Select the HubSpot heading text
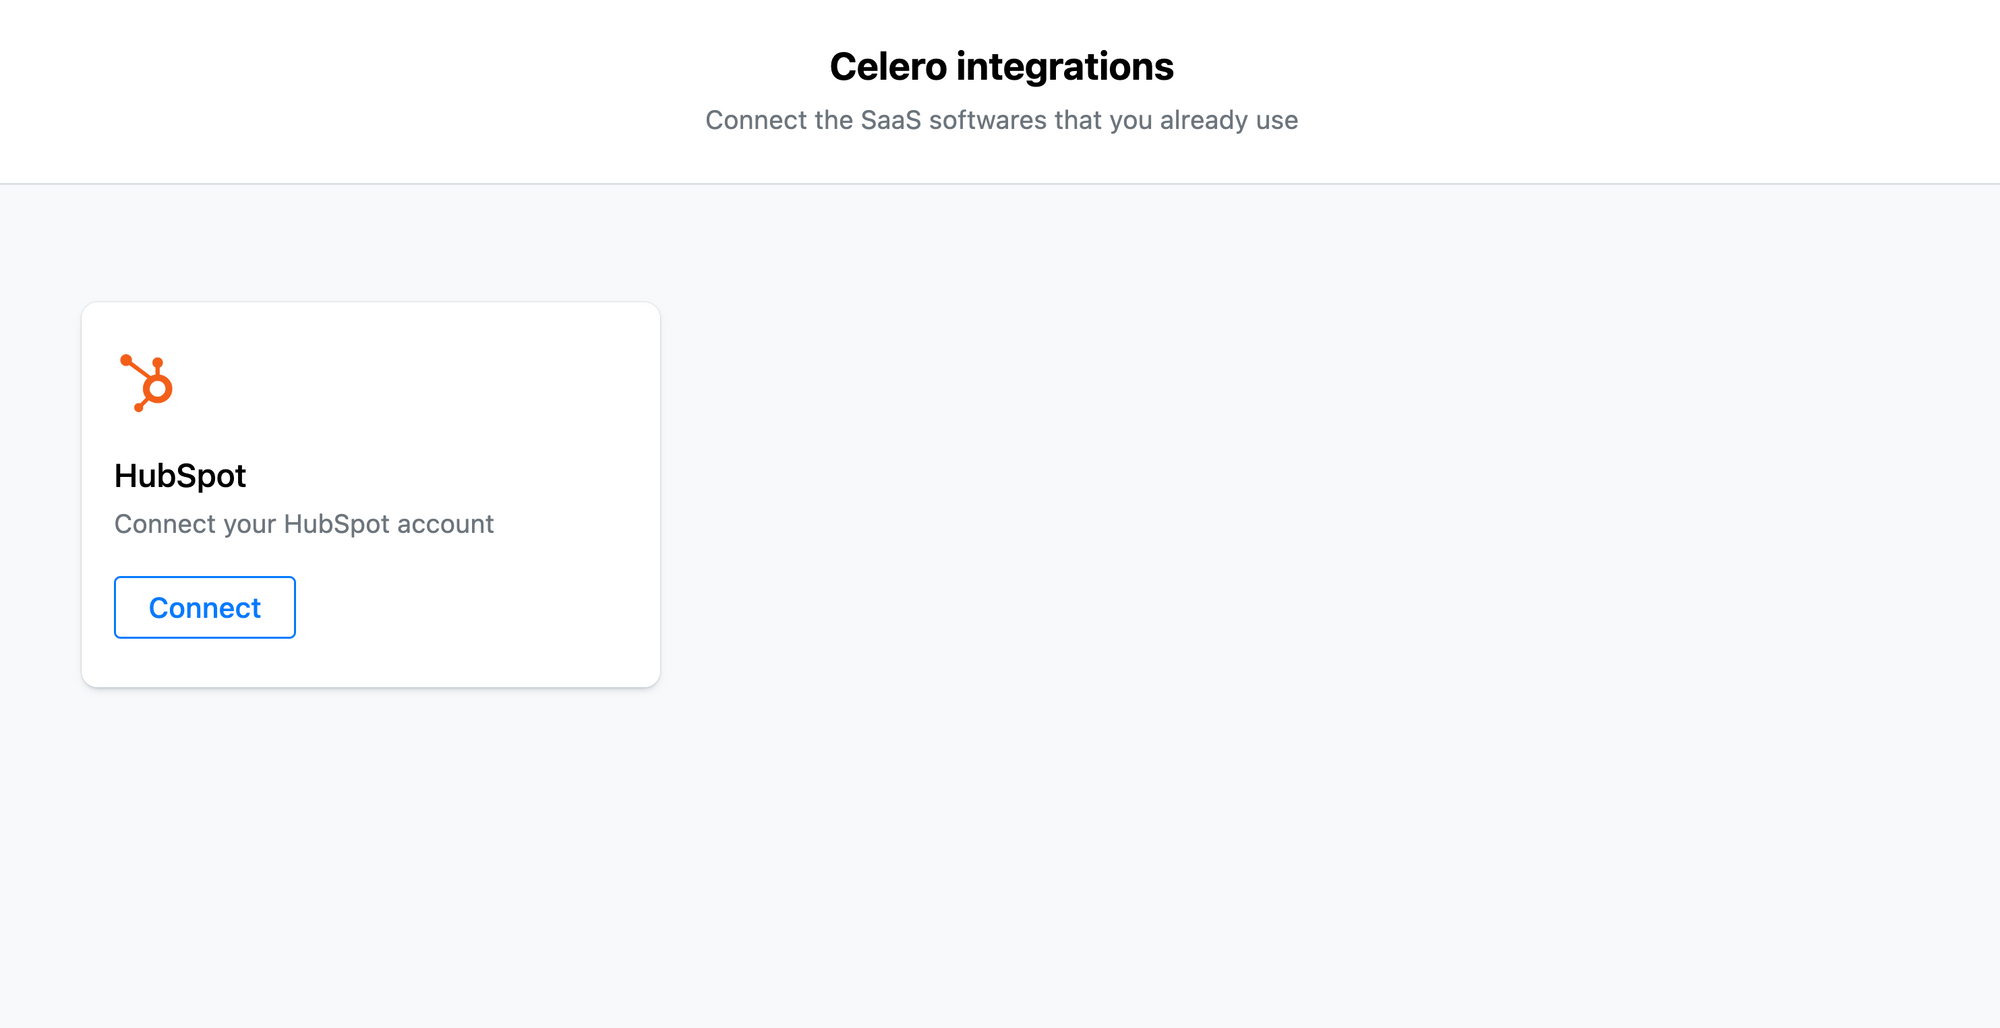The width and height of the screenshot is (2000, 1028). point(181,476)
